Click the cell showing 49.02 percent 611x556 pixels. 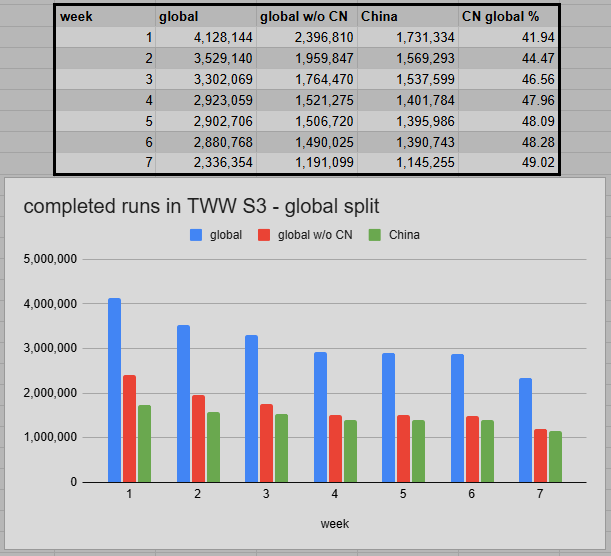(508, 165)
